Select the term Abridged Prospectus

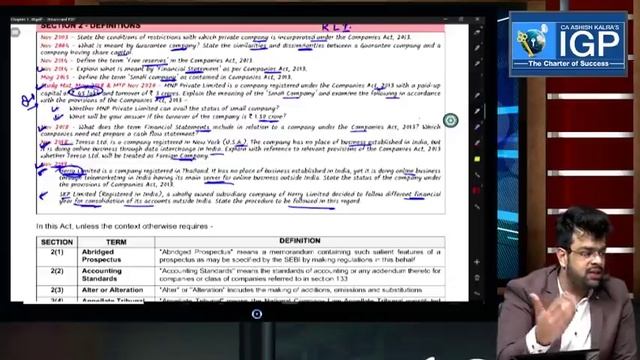pos(101,256)
